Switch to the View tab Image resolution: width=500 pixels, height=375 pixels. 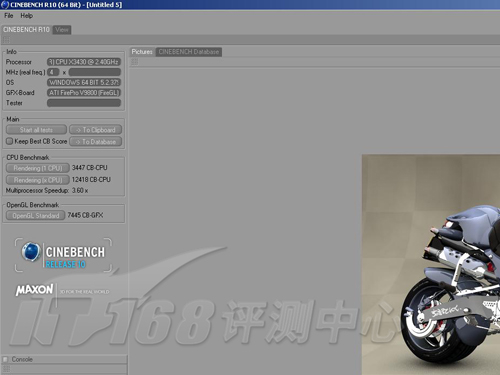[62, 30]
